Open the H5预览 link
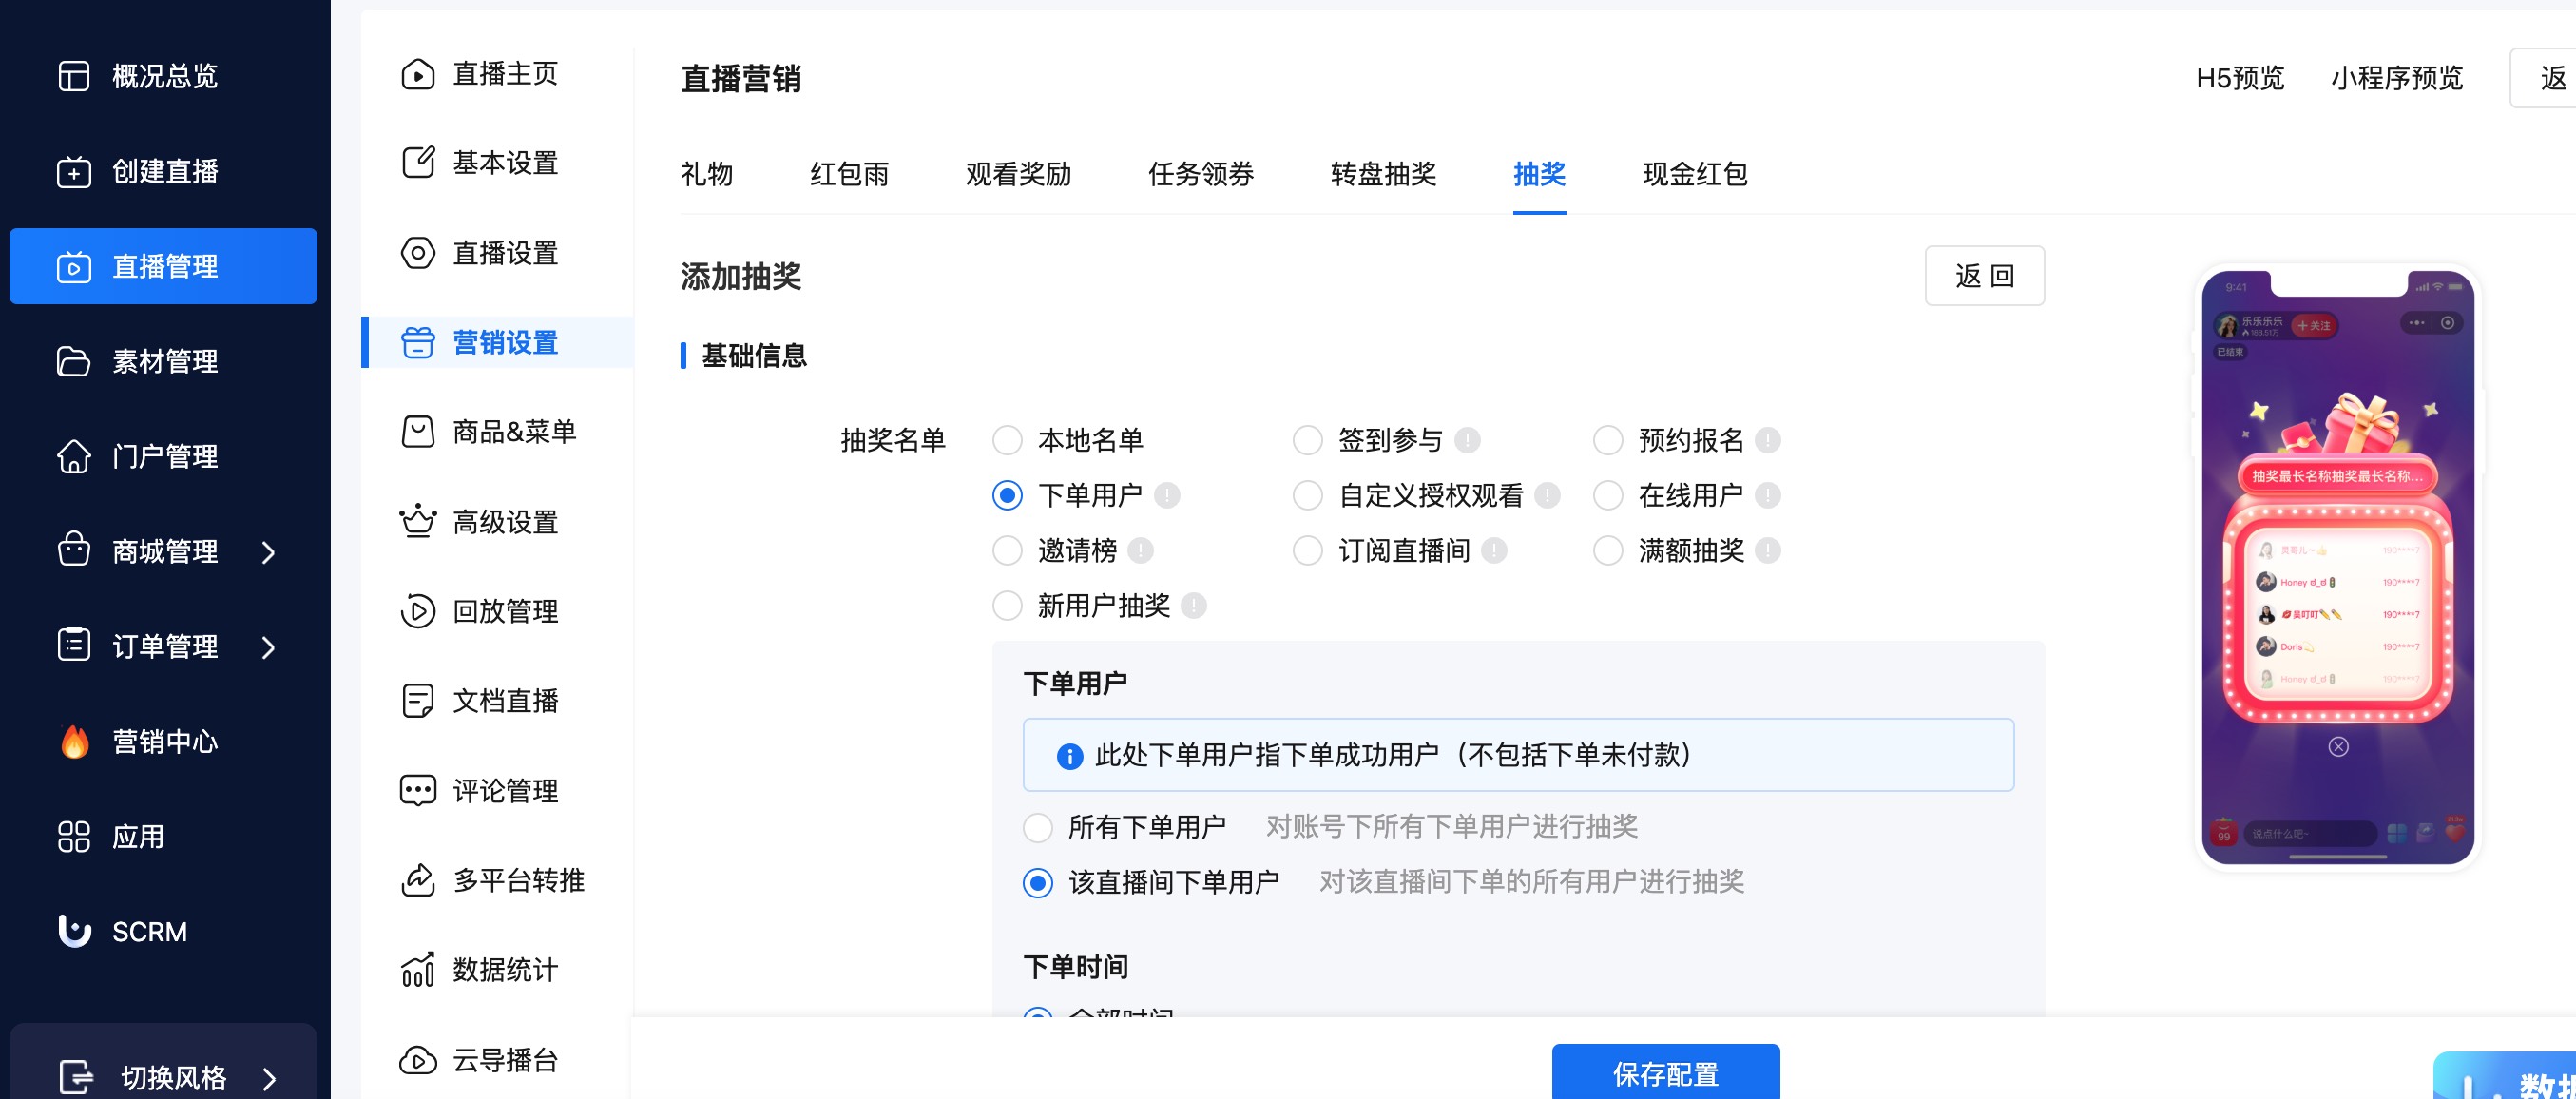Image resolution: width=2576 pixels, height=1099 pixels. [x=2239, y=78]
